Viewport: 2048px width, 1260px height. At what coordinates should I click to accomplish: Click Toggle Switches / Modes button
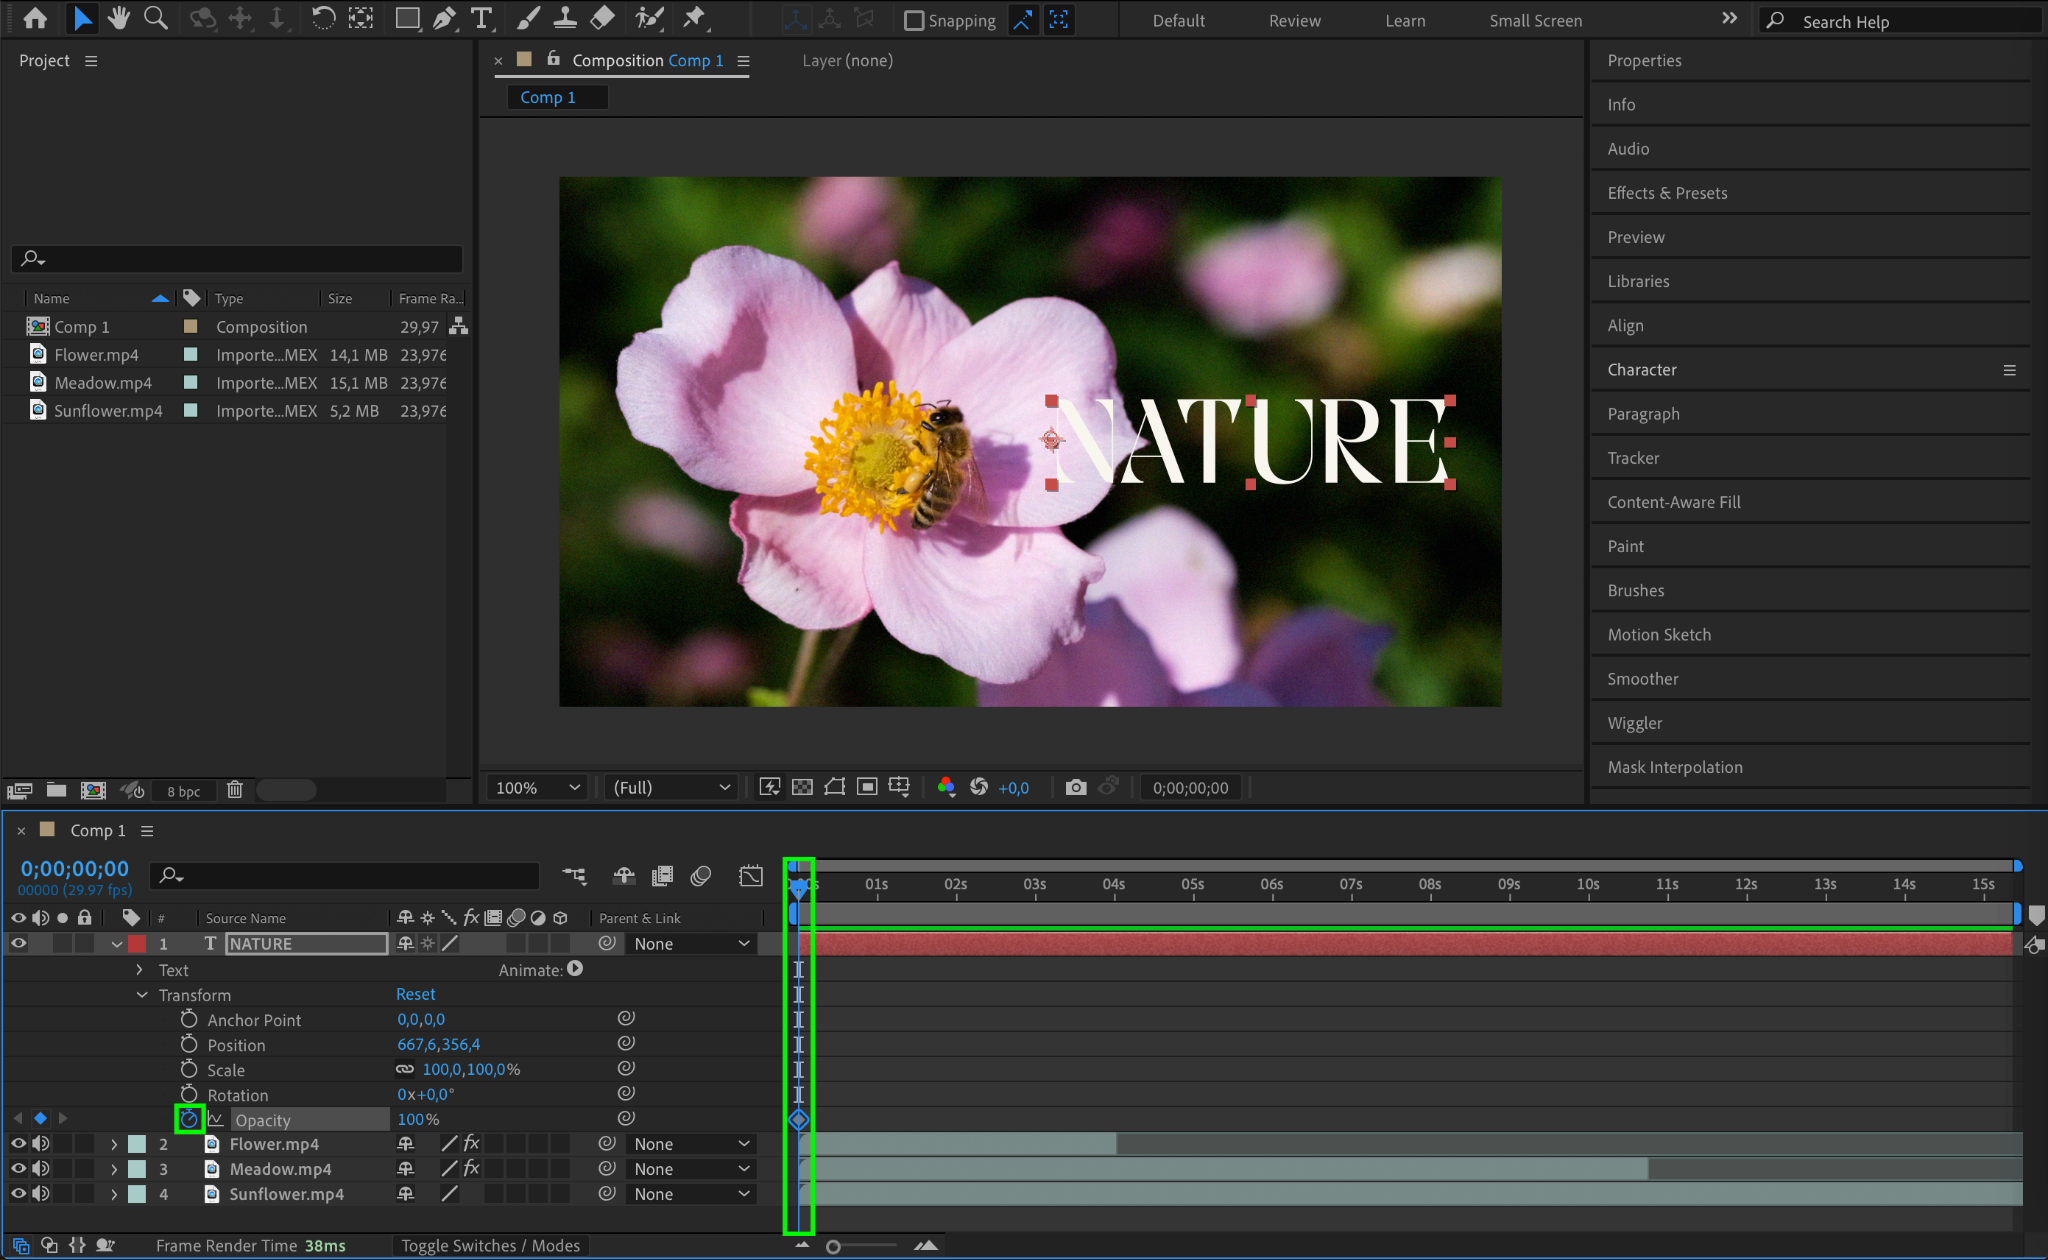(490, 1246)
